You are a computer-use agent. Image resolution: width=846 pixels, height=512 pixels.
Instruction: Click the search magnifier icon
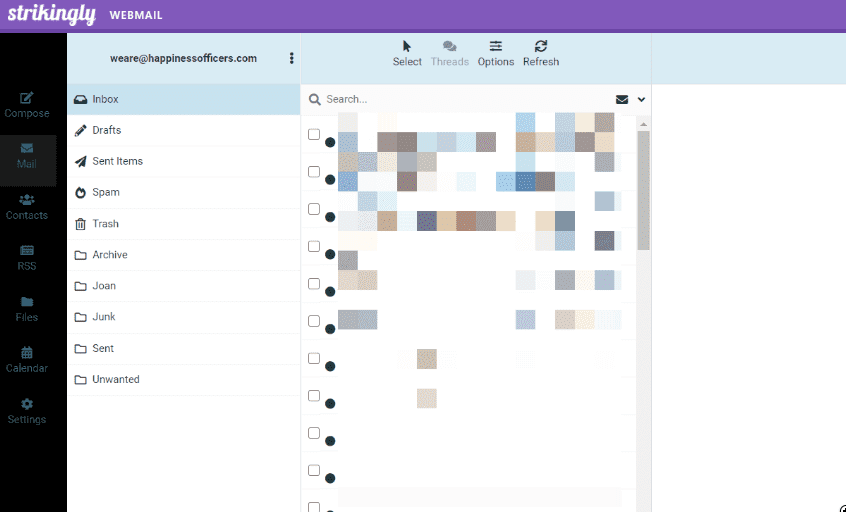tap(315, 99)
